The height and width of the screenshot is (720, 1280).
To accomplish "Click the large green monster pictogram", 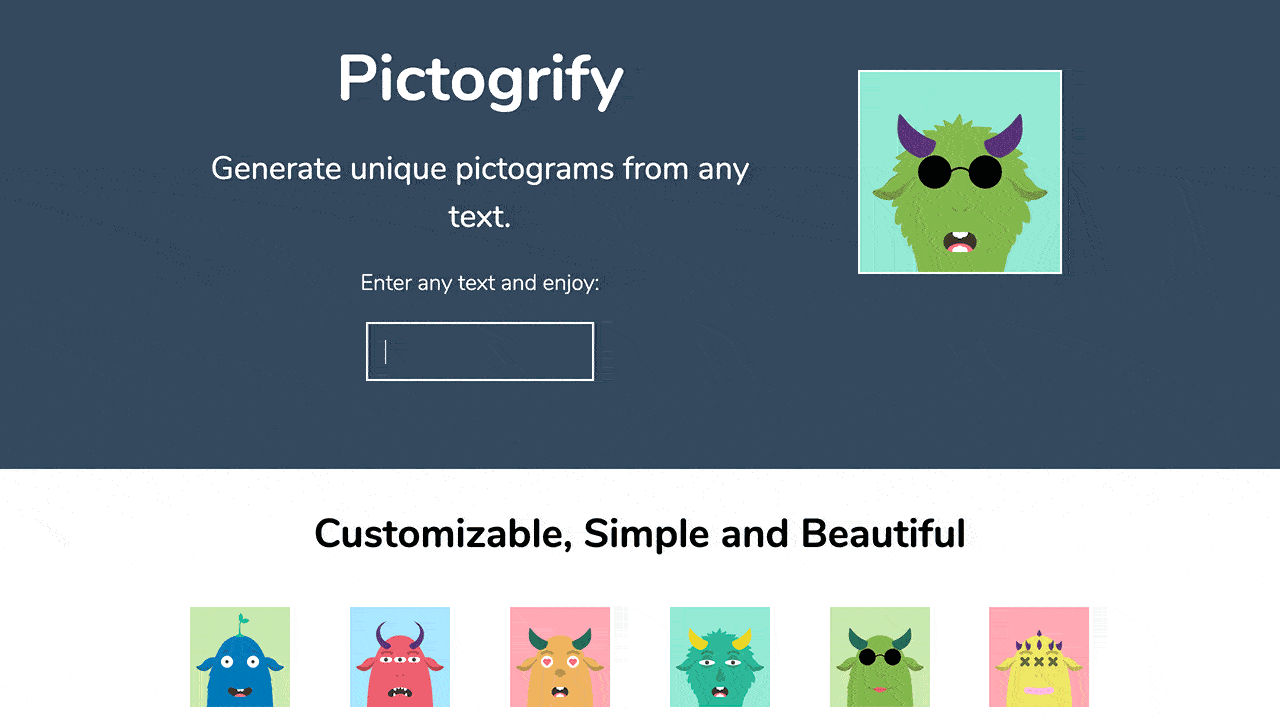I will (959, 172).
